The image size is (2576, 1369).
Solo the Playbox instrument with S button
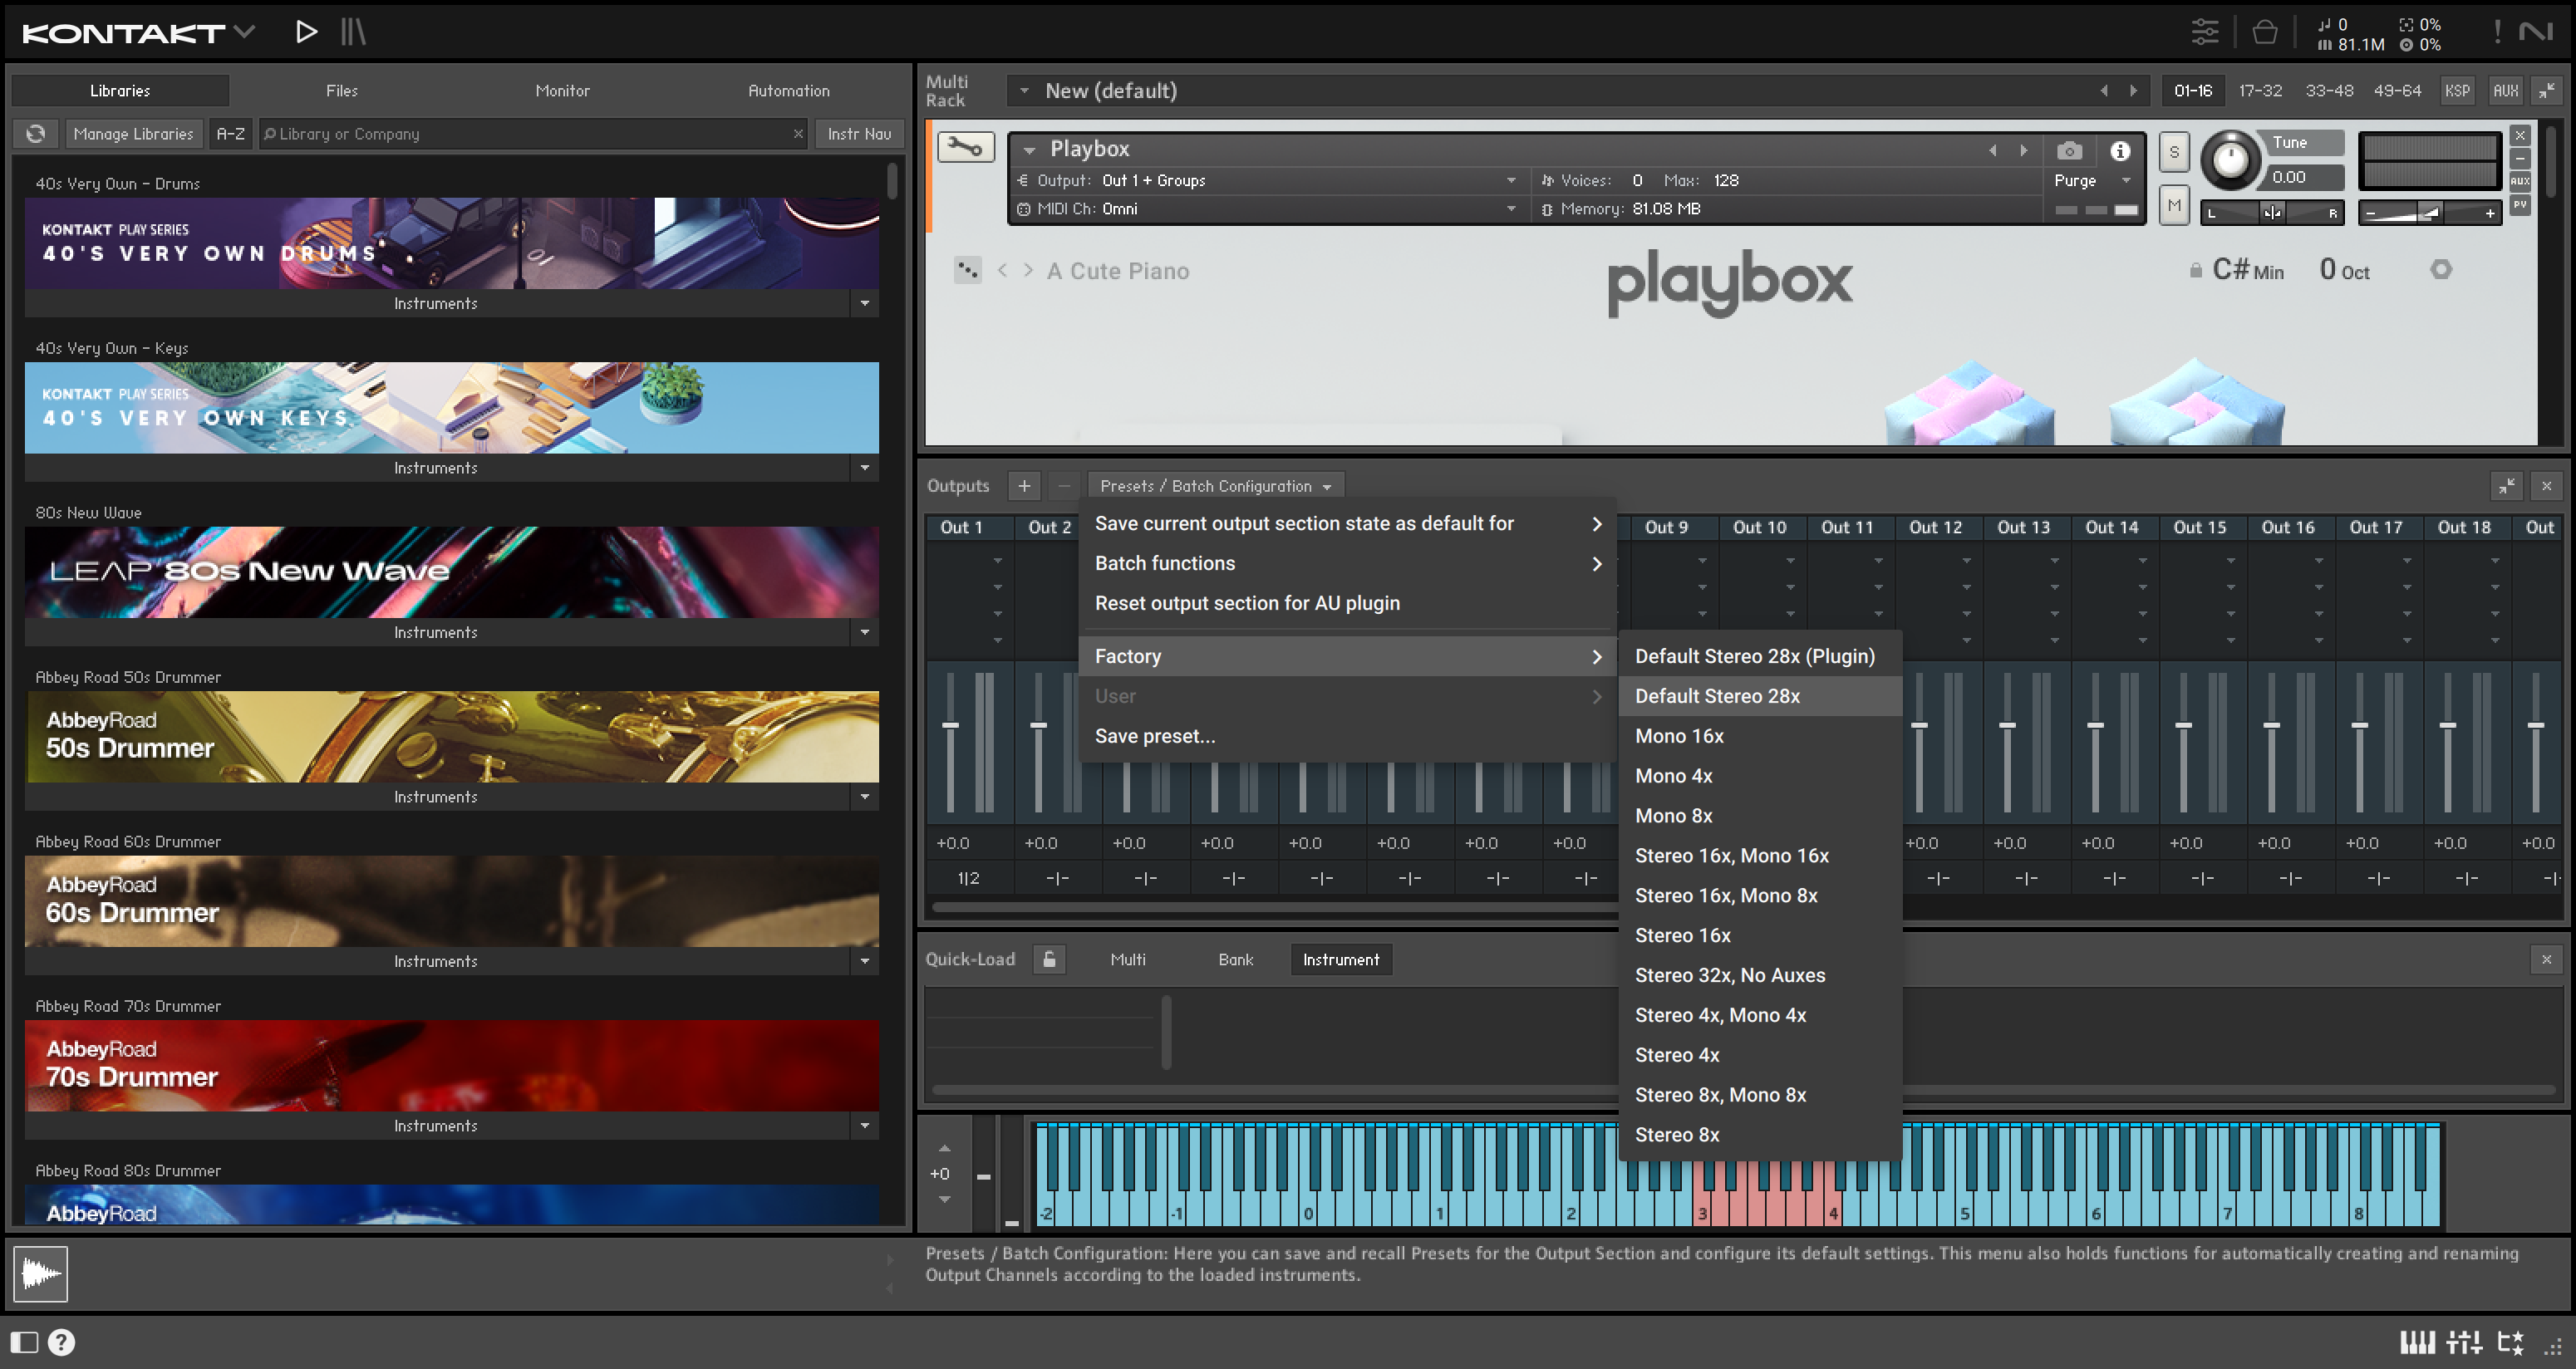coord(2173,153)
